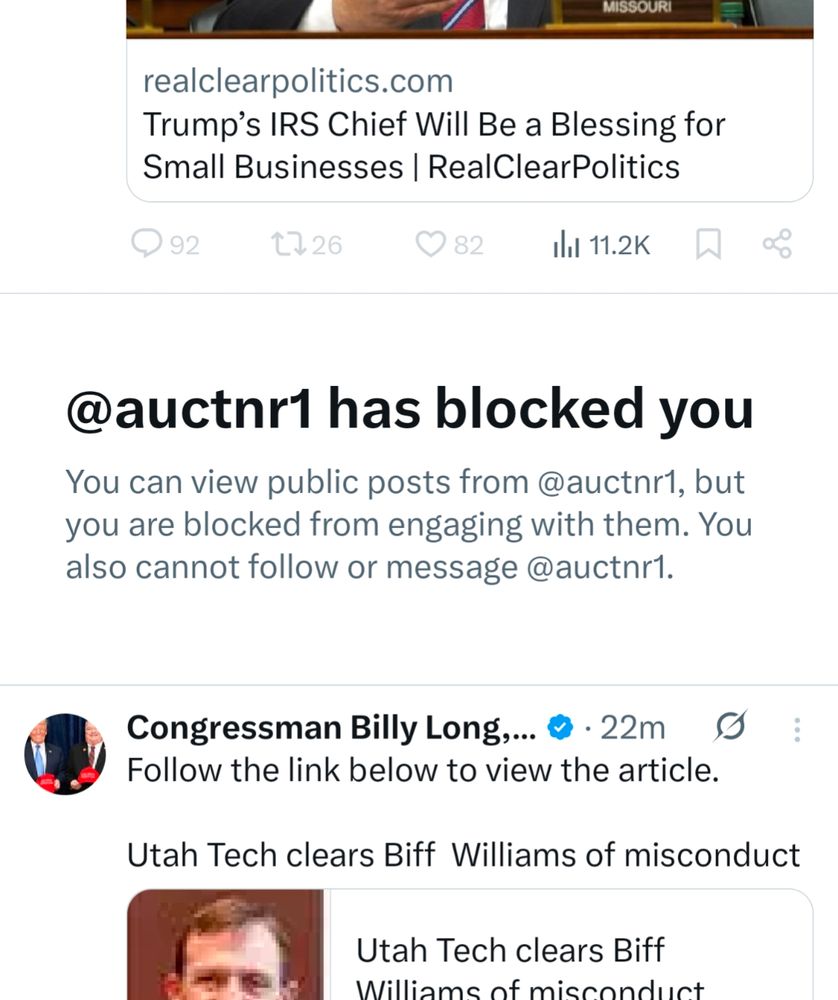
Task: Tap the '@auctnr1 has blocked you' heading
Action: coord(409,408)
